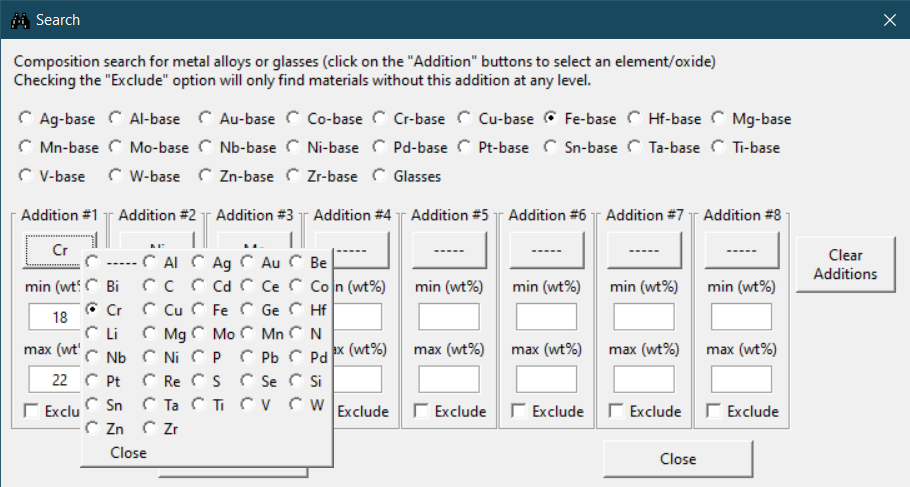Open the Addition #7 element selector button
The image size is (910, 487).
tap(644, 249)
